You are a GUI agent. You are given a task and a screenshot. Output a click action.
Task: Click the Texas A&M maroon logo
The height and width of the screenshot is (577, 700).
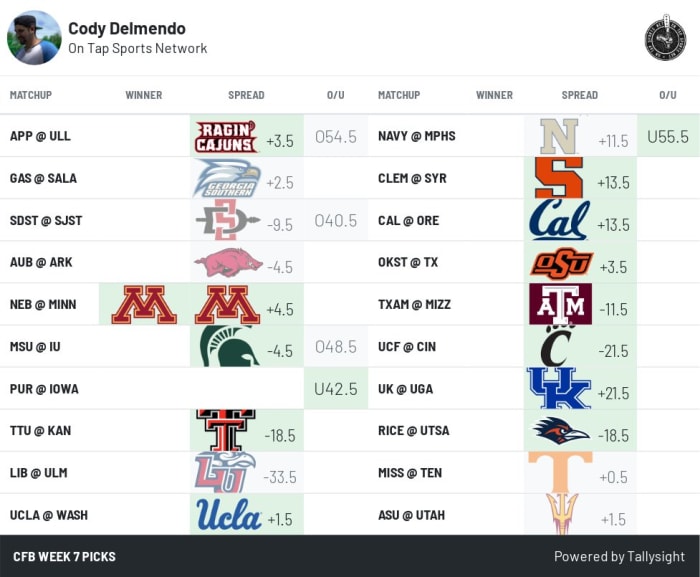(561, 304)
